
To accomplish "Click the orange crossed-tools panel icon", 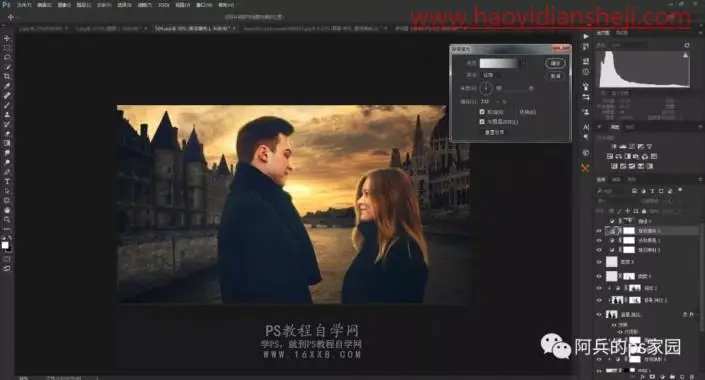I will pyautogui.click(x=585, y=168).
